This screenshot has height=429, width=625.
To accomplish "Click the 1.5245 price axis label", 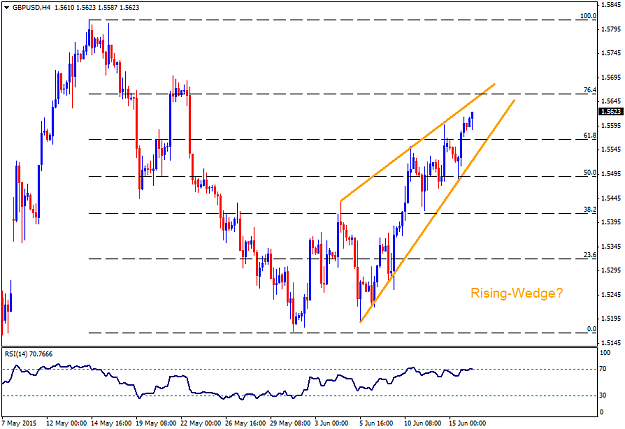I will pyautogui.click(x=612, y=295).
